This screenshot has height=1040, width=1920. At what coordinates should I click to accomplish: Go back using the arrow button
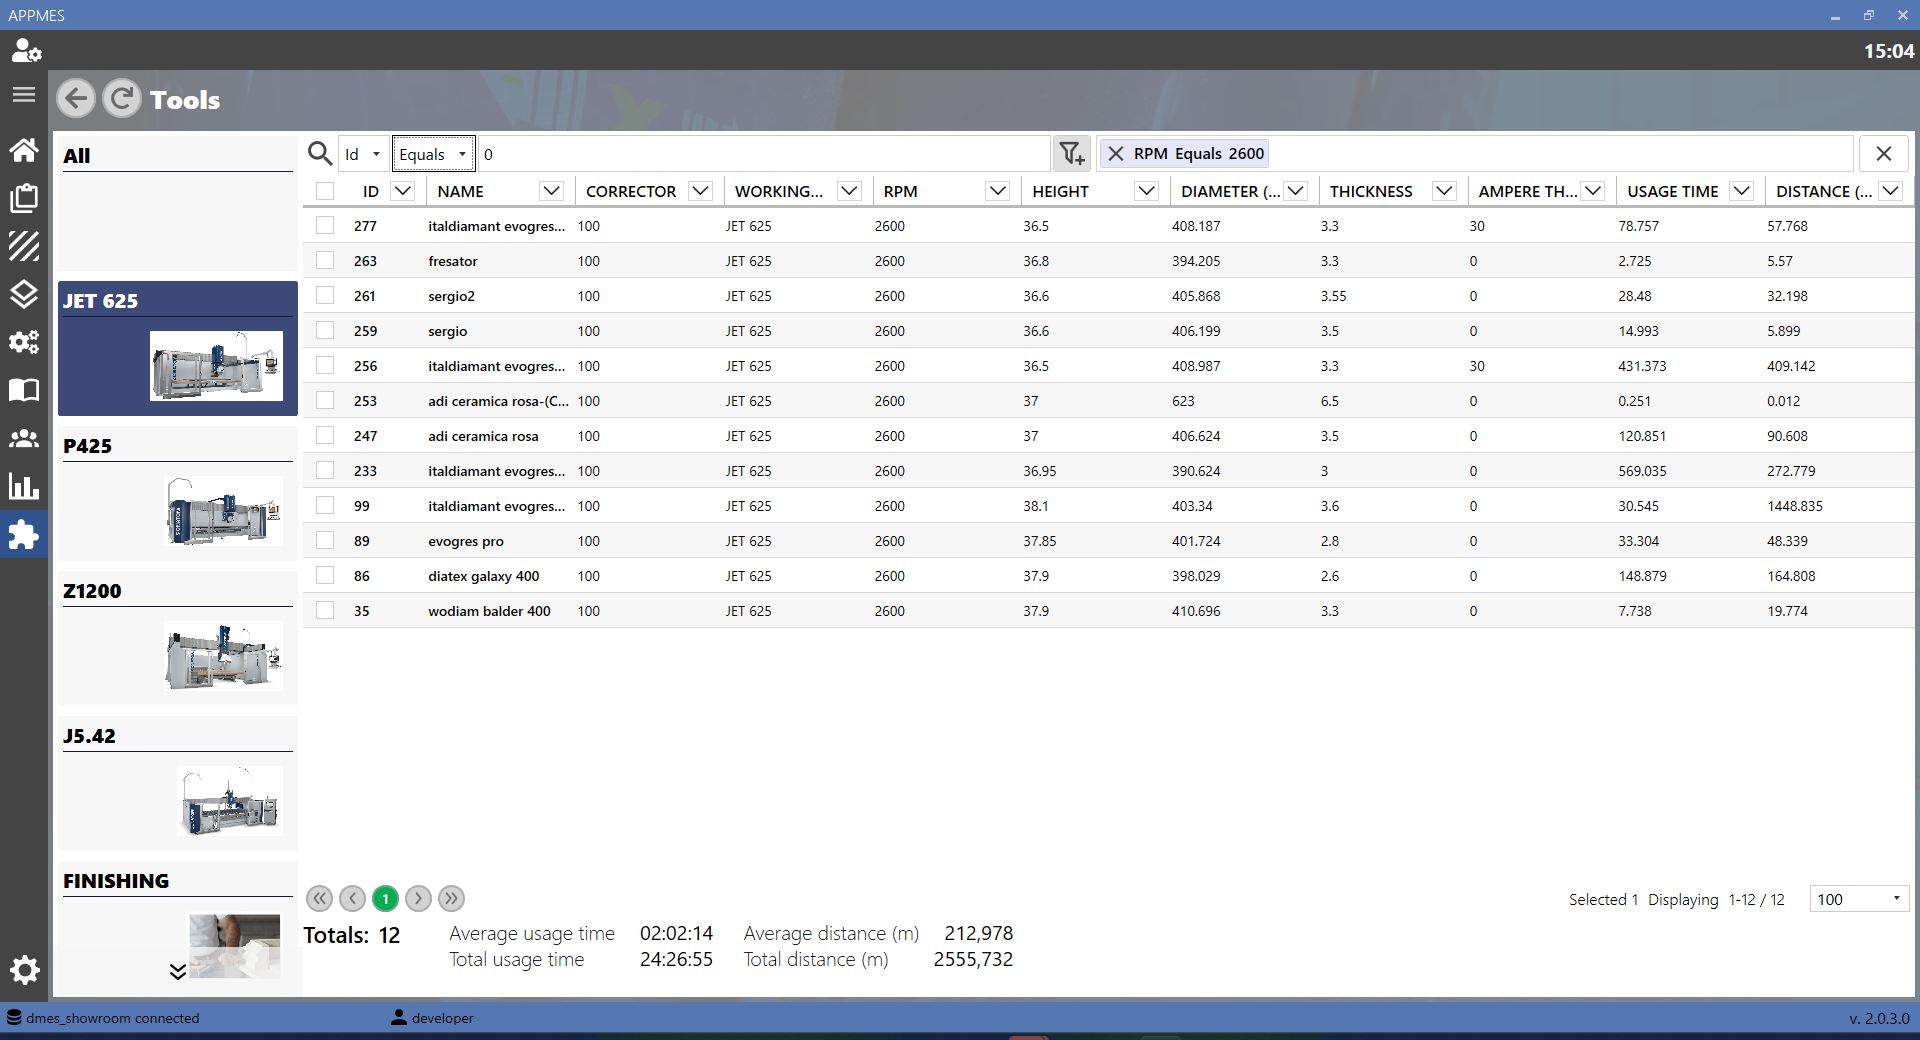[x=76, y=99]
